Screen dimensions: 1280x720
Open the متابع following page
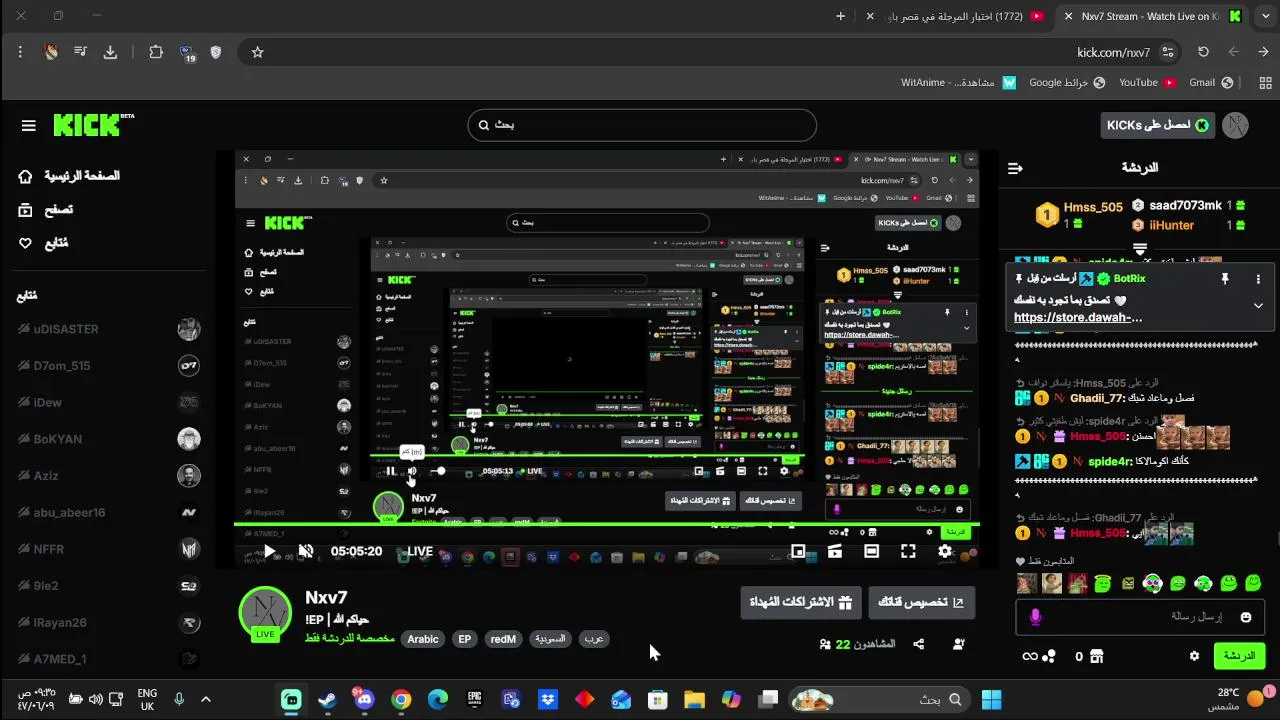[x=43, y=243]
